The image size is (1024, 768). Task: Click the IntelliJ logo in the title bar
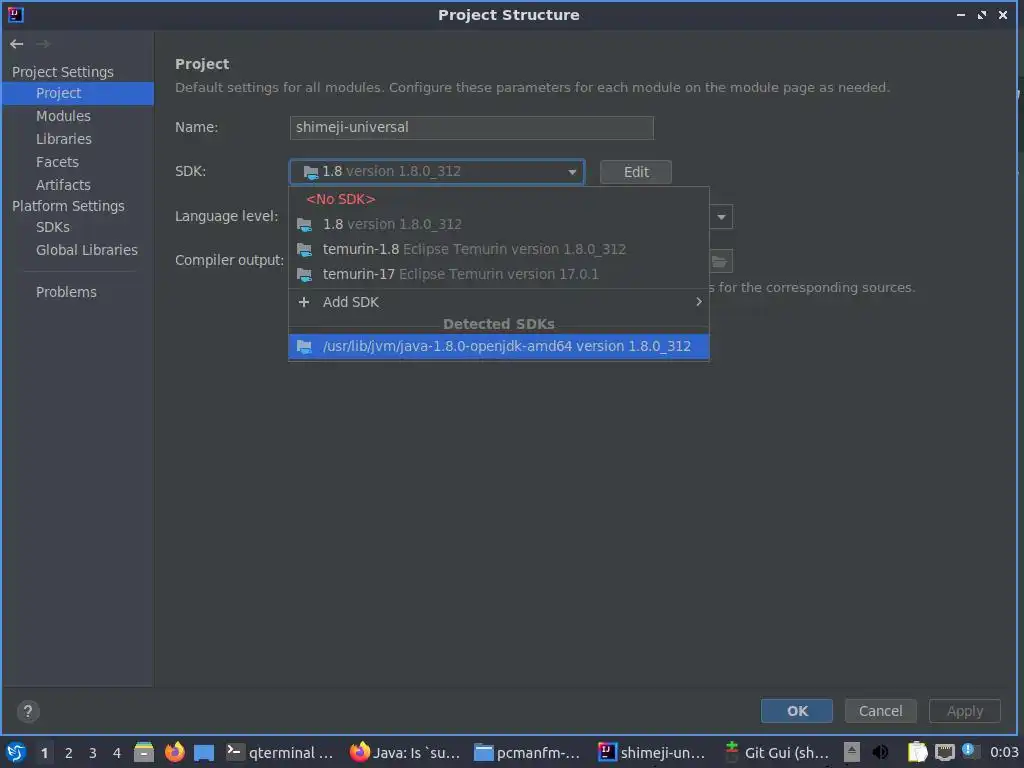coord(15,14)
